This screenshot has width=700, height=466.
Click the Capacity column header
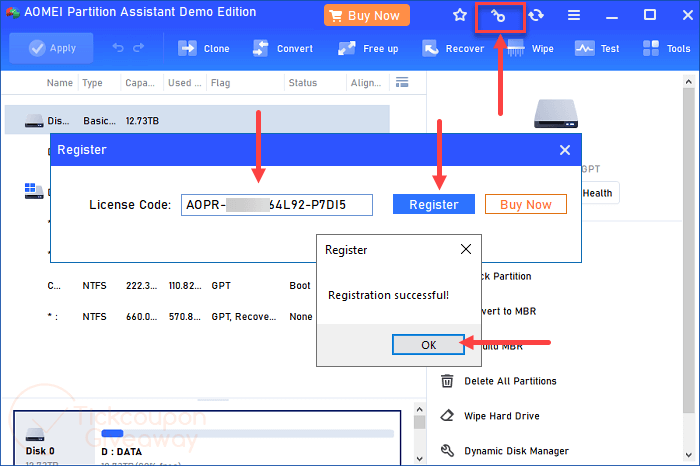tap(140, 83)
